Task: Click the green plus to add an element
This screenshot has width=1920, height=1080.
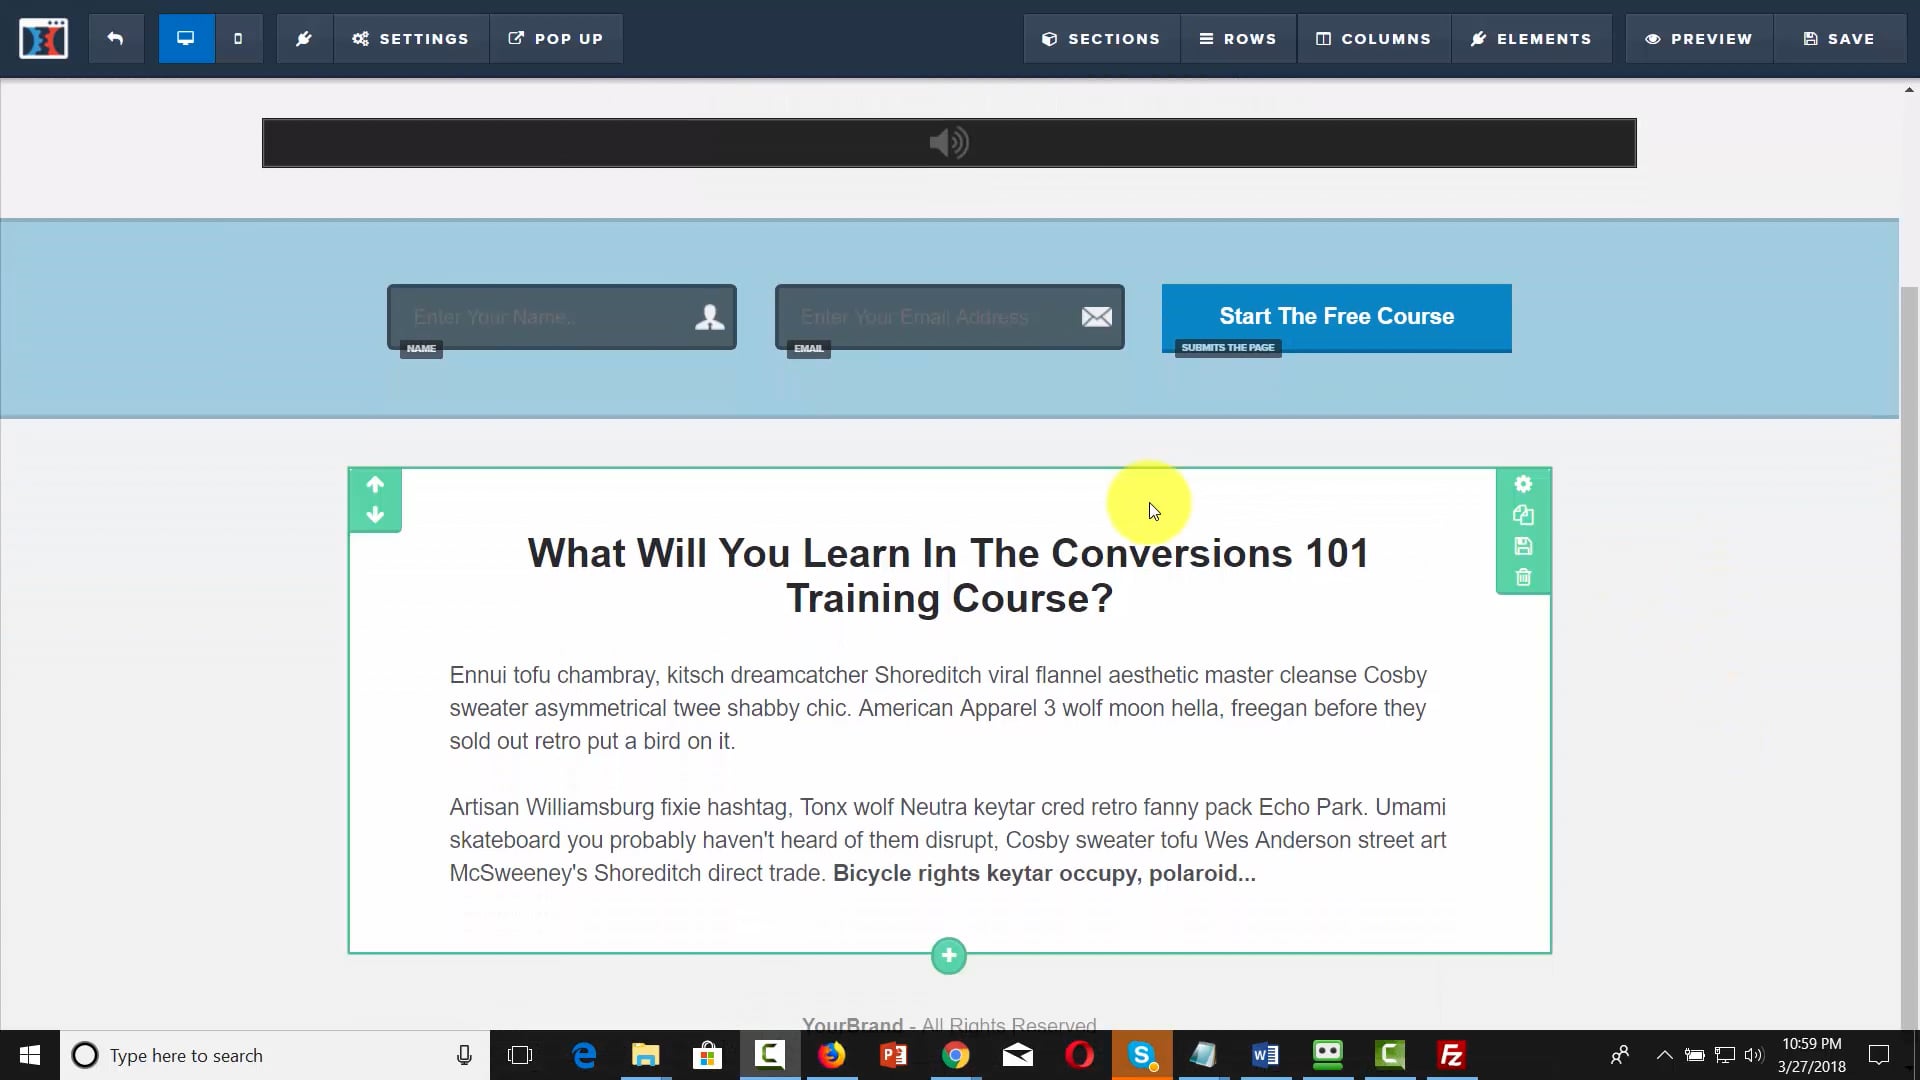Action: coord(948,955)
